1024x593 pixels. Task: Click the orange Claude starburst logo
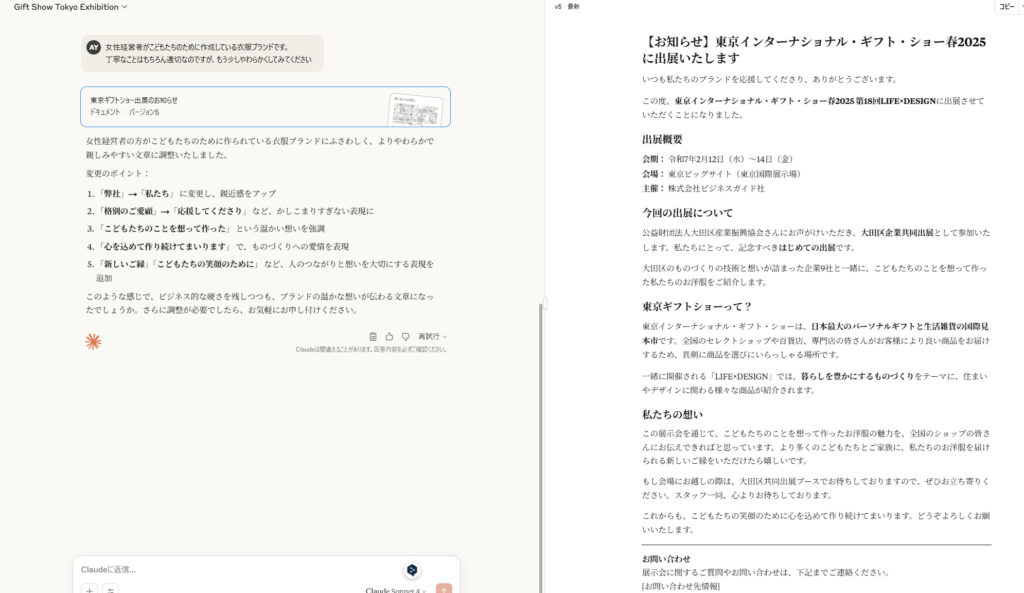click(93, 342)
